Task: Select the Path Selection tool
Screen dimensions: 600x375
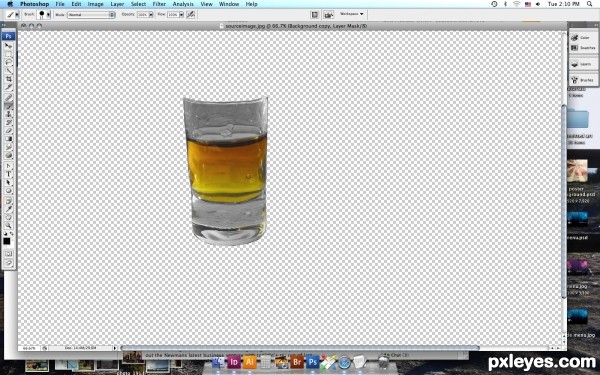Action: point(8,183)
